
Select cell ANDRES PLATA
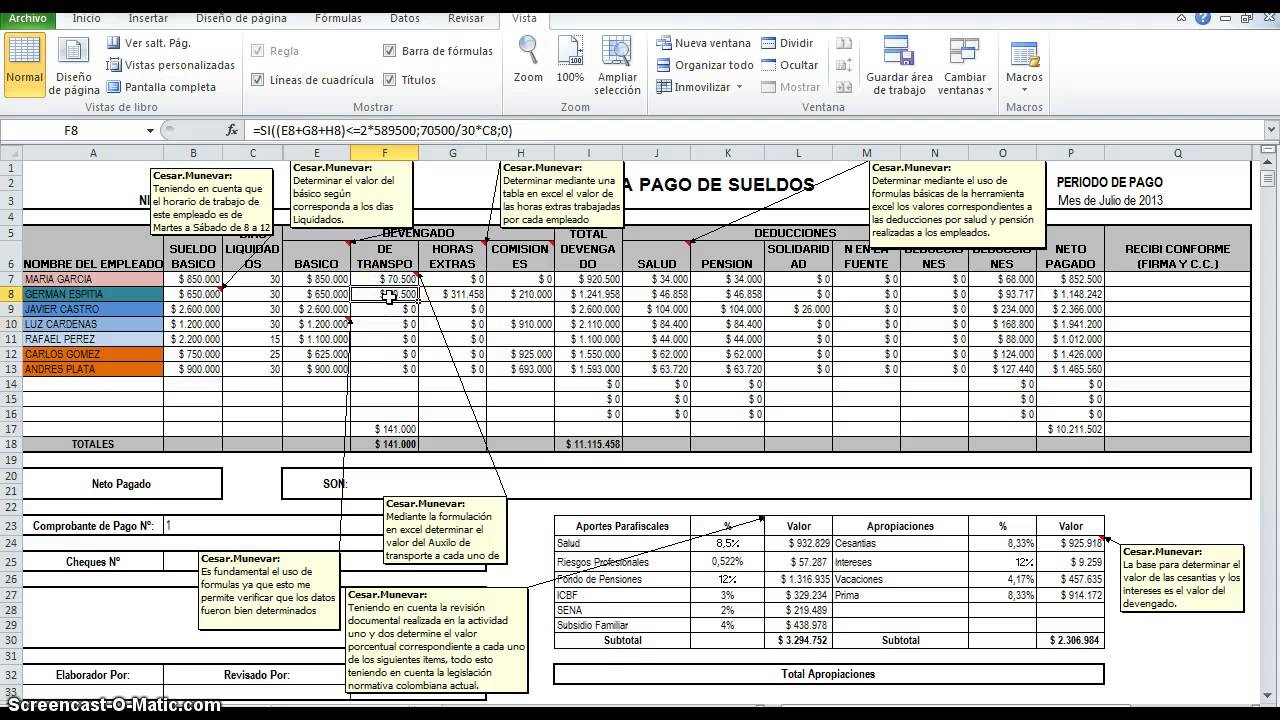(x=92, y=369)
